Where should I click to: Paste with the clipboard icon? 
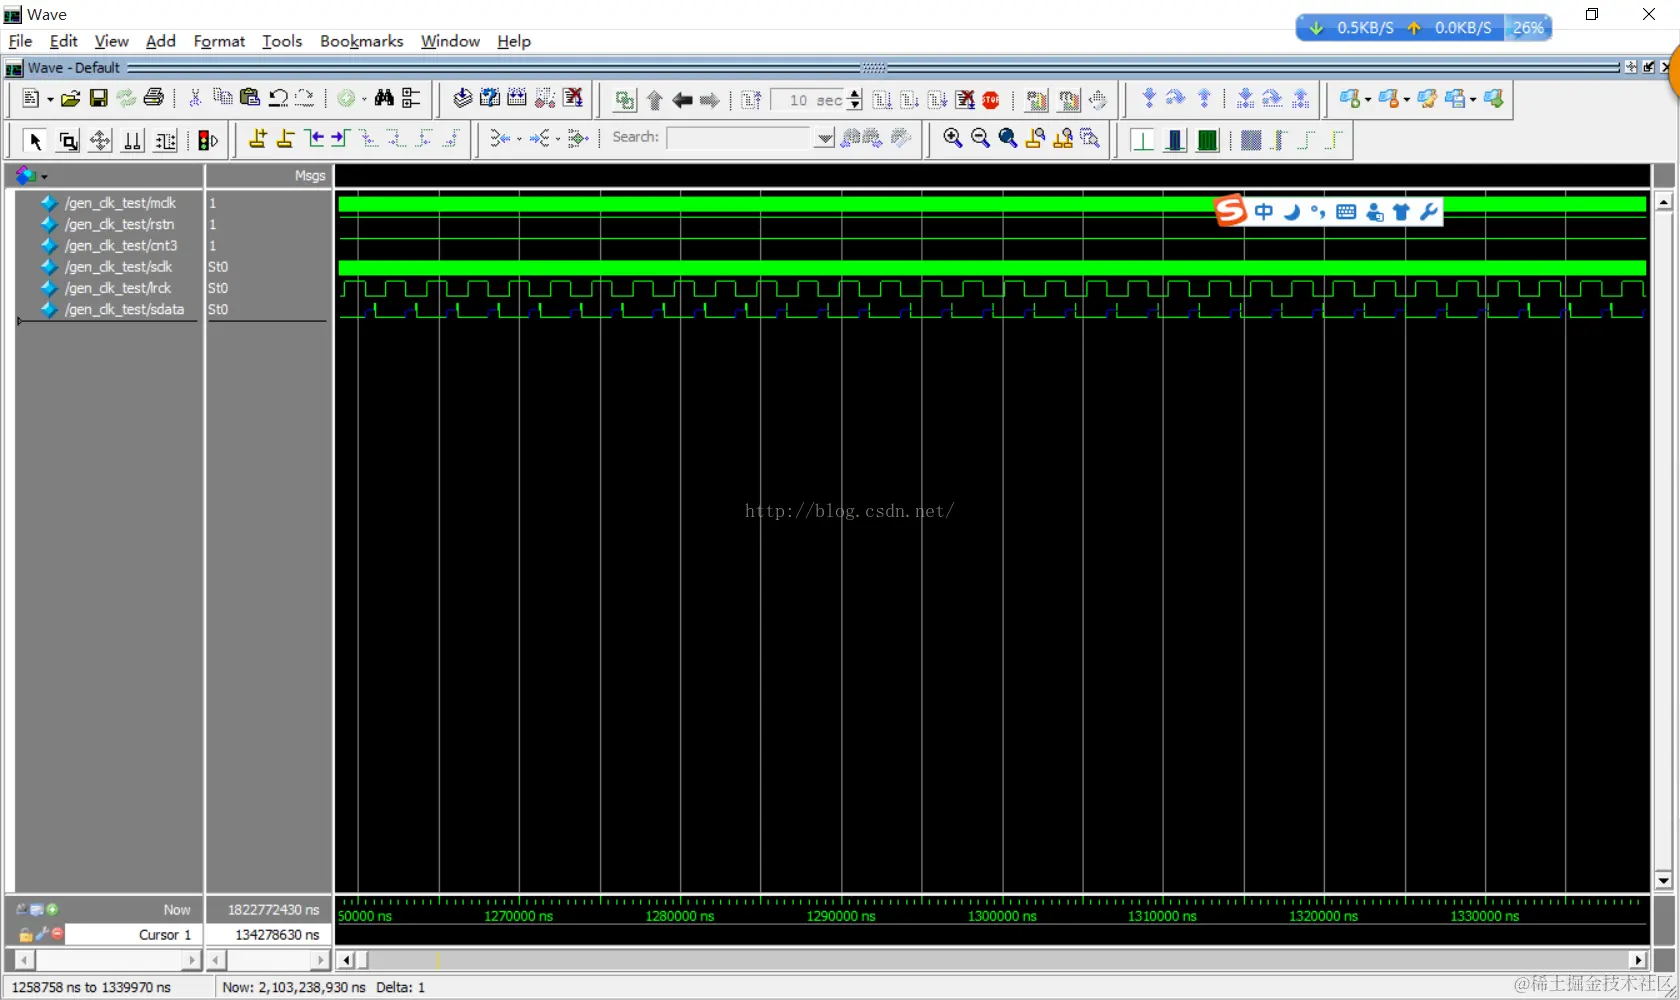click(x=250, y=98)
